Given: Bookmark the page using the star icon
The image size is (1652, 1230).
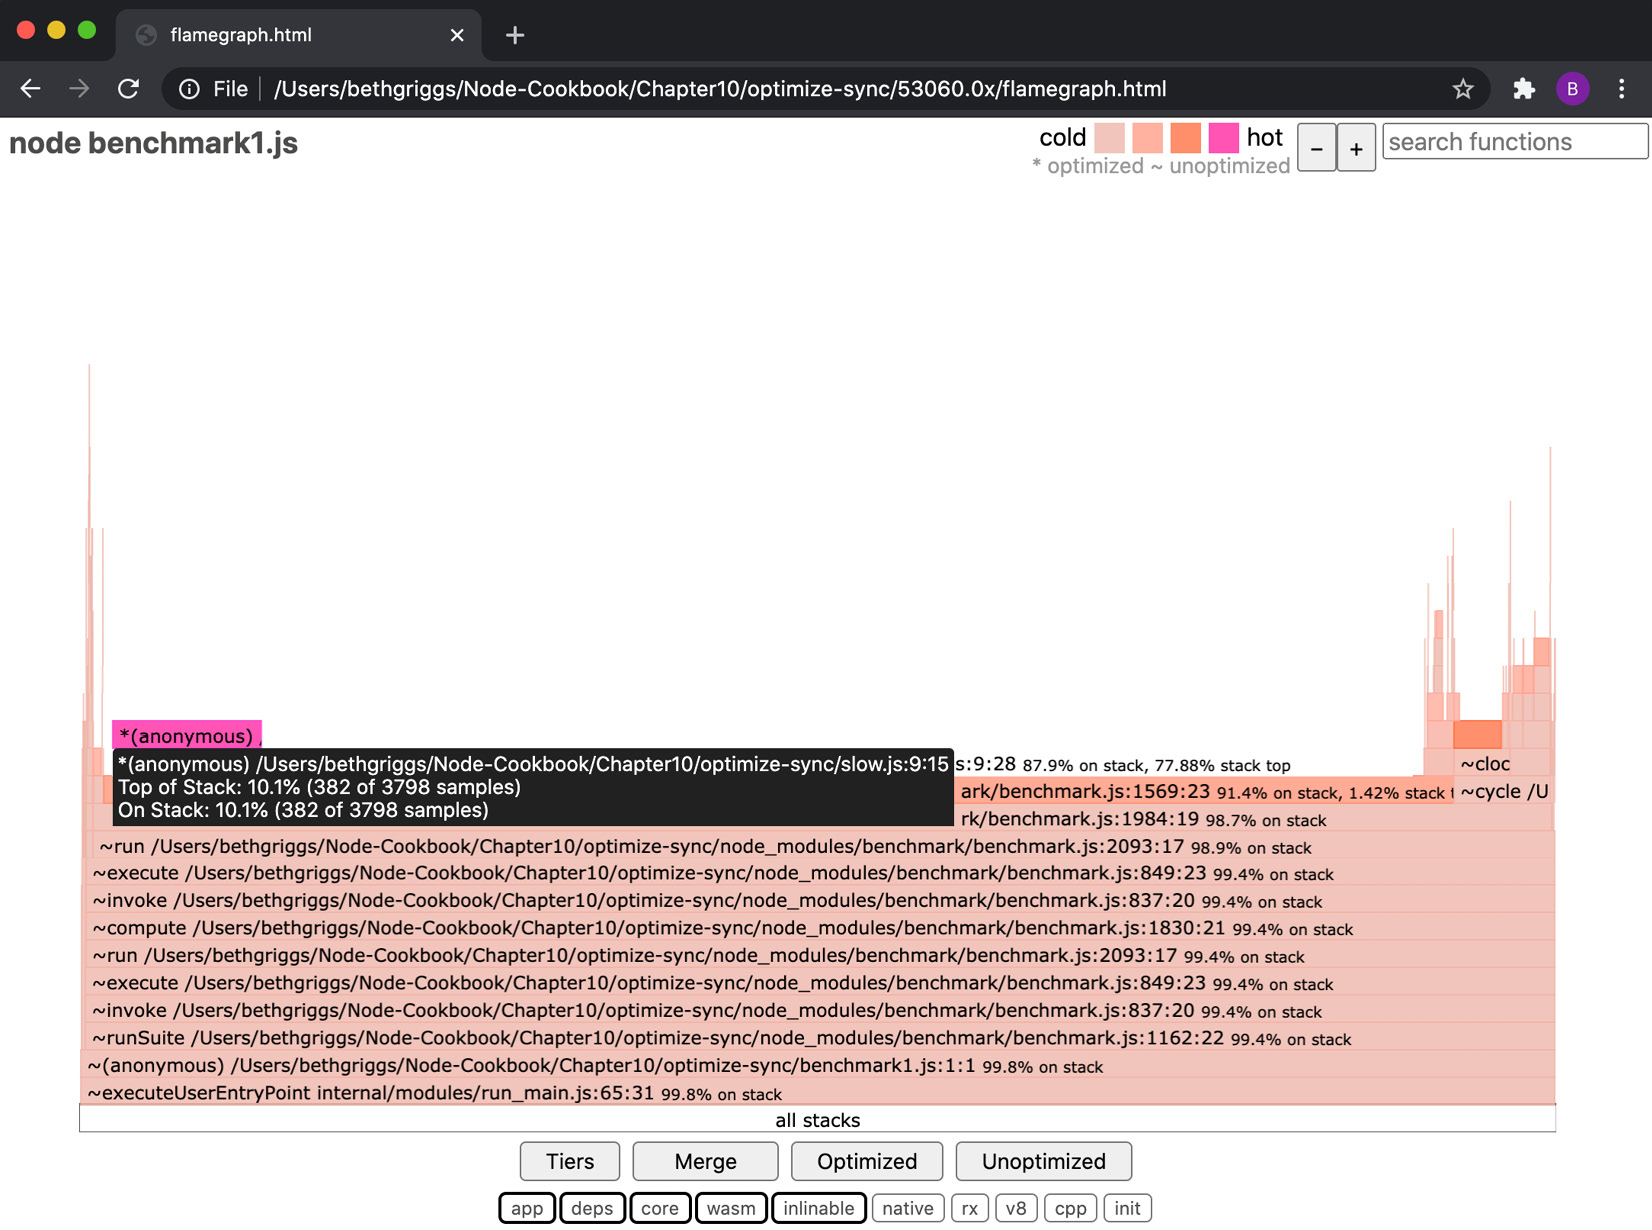Looking at the screenshot, I should 1463,88.
